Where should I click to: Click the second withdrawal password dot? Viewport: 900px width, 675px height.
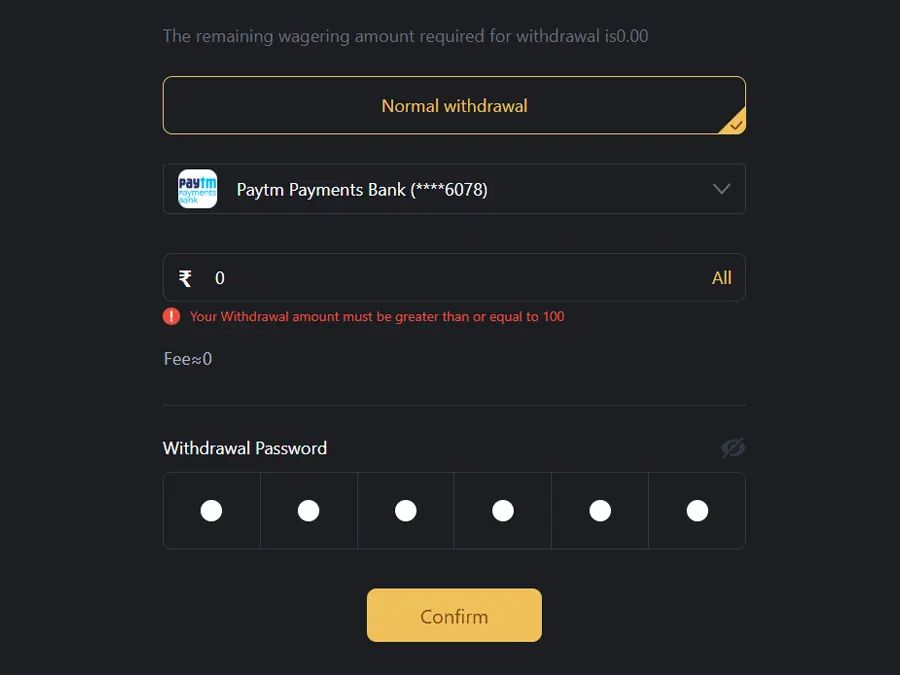pos(308,510)
